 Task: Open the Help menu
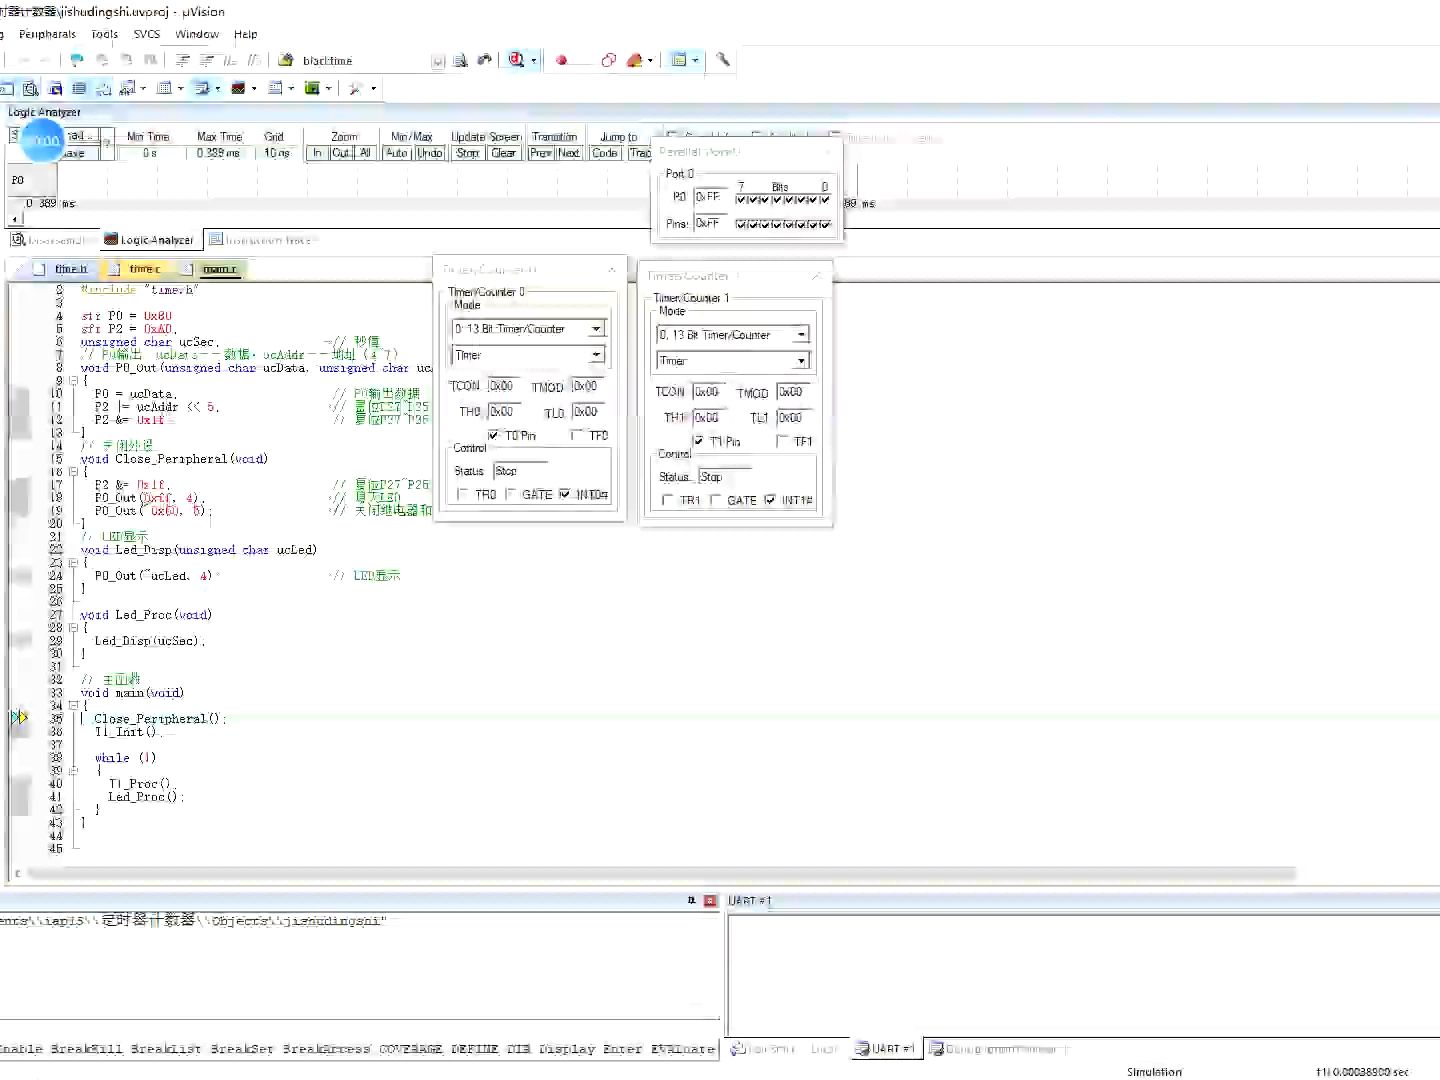[x=245, y=34]
